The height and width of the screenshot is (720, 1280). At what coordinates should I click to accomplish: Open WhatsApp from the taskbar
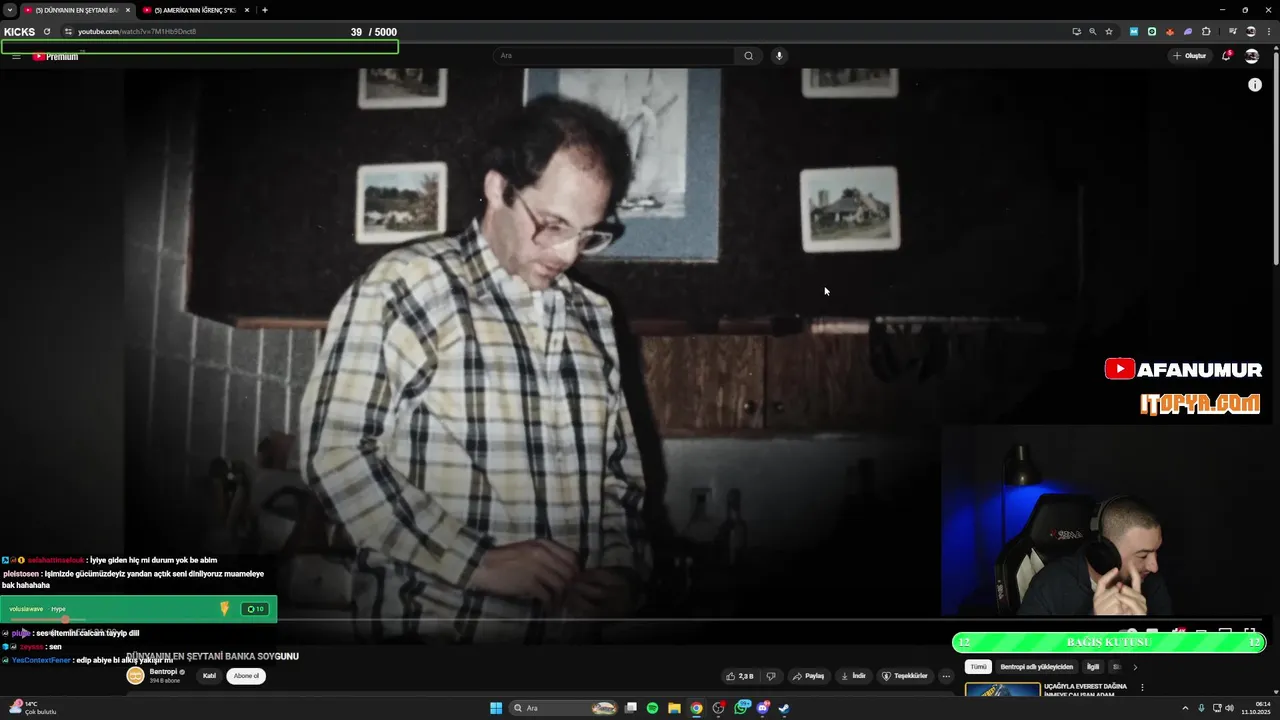(741, 708)
